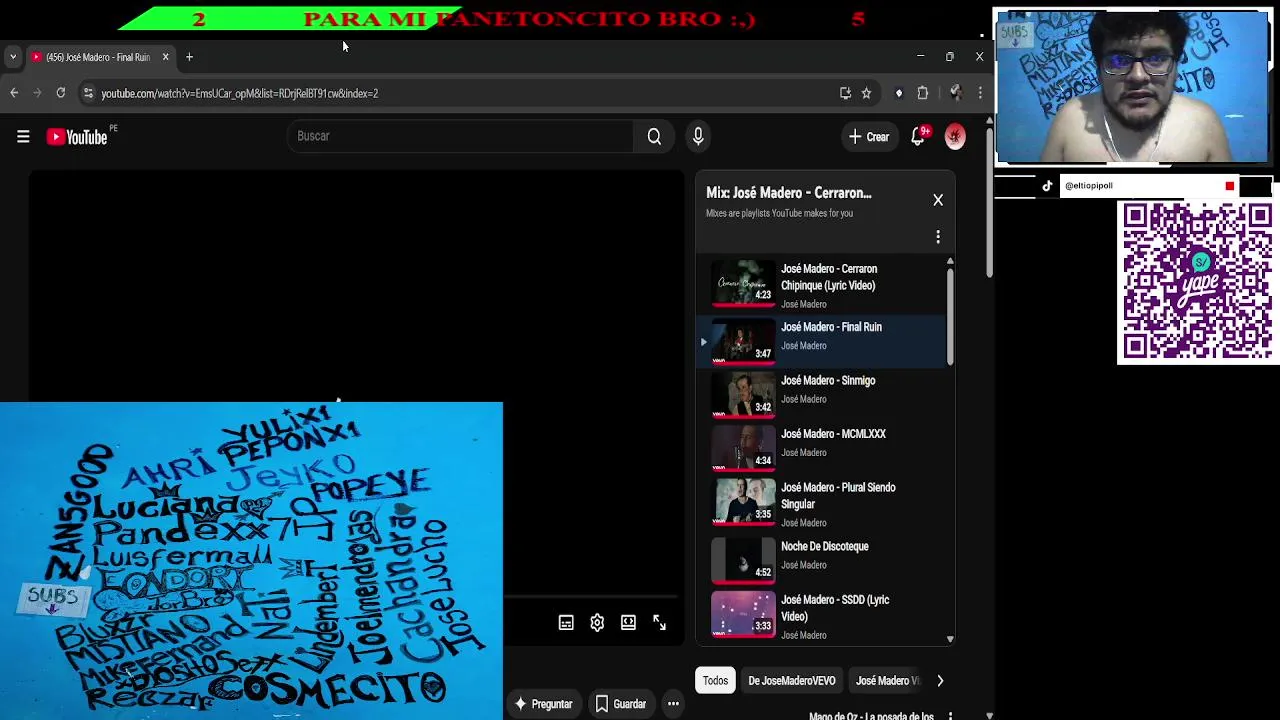
Task: Click inside the Buscar search field
Action: tap(460, 137)
